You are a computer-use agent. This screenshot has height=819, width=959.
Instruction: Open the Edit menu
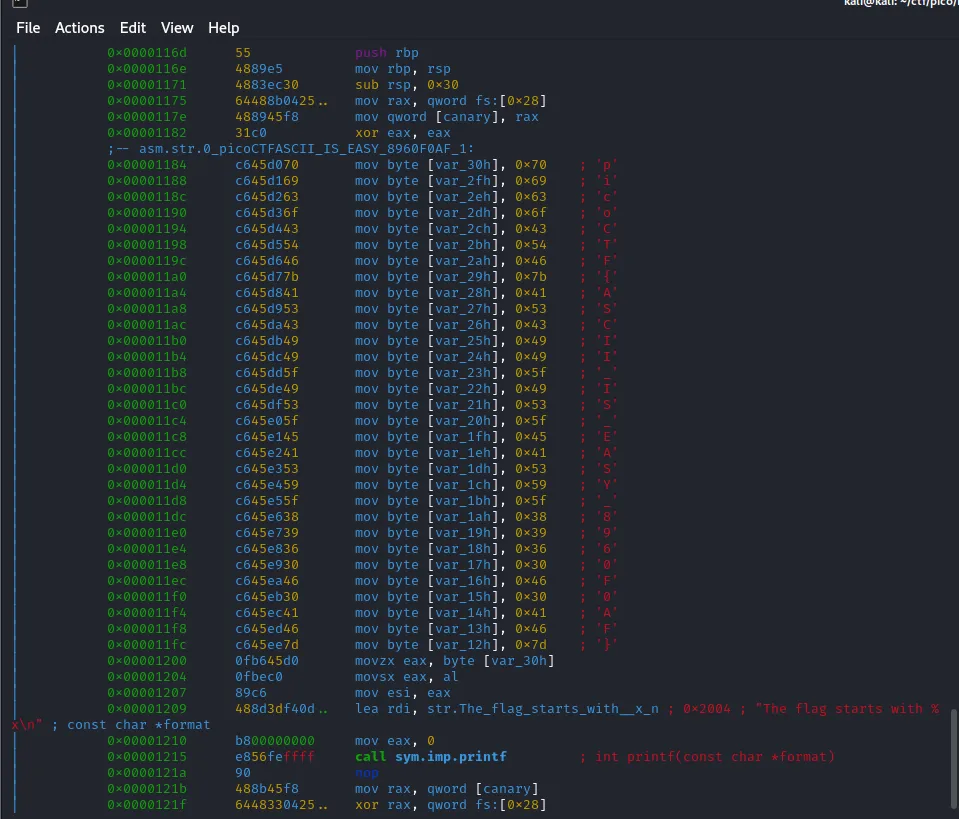tap(132, 28)
